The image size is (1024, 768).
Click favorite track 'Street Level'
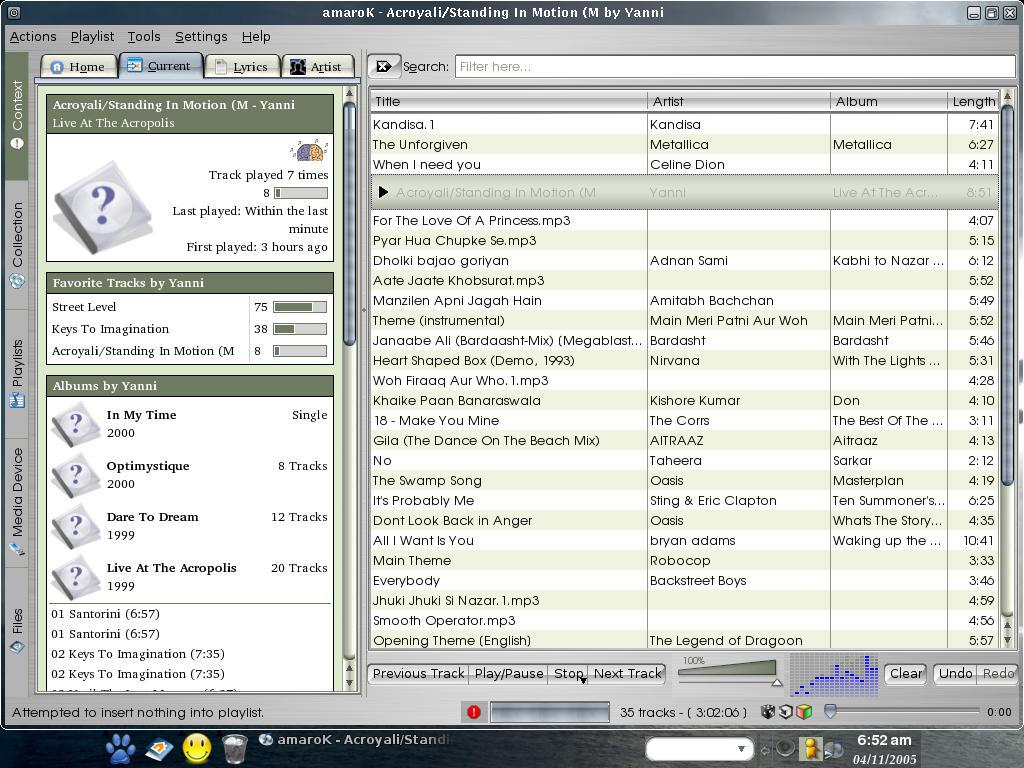coord(84,307)
